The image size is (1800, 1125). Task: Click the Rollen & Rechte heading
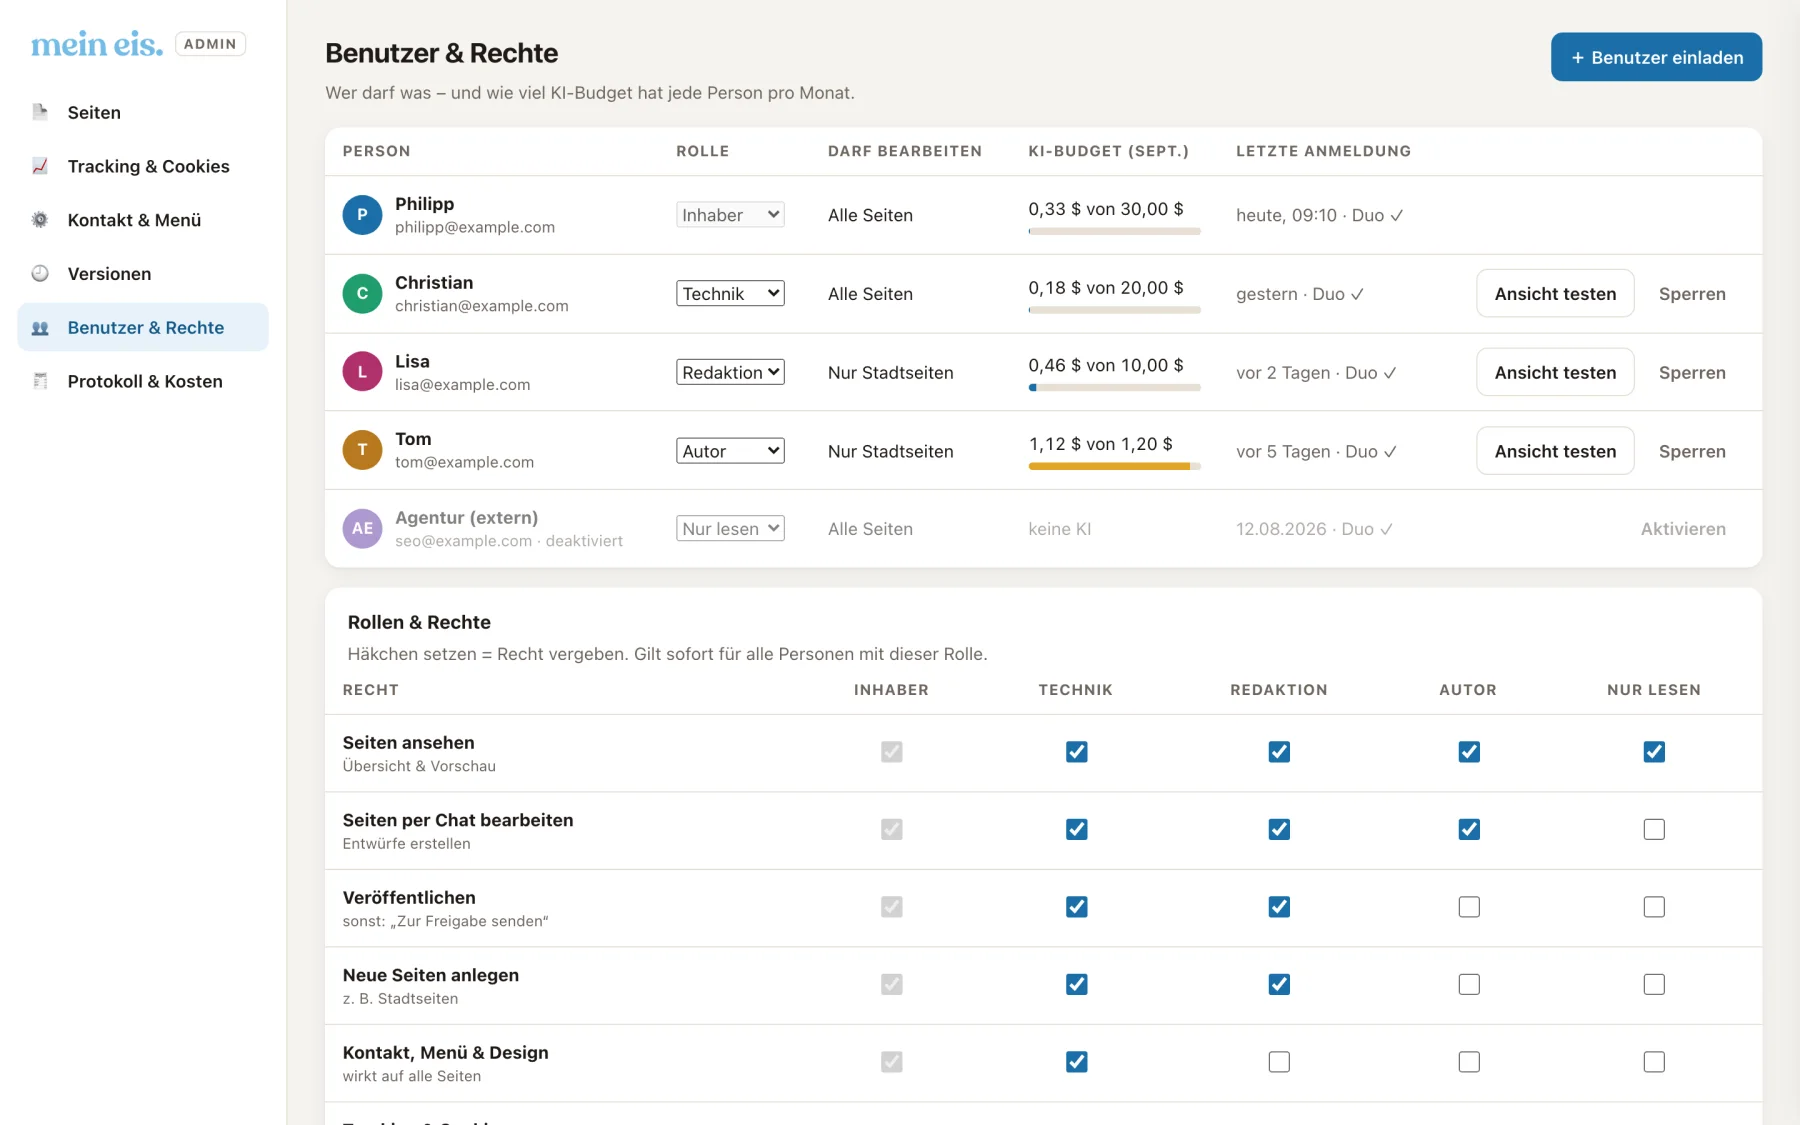(419, 622)
